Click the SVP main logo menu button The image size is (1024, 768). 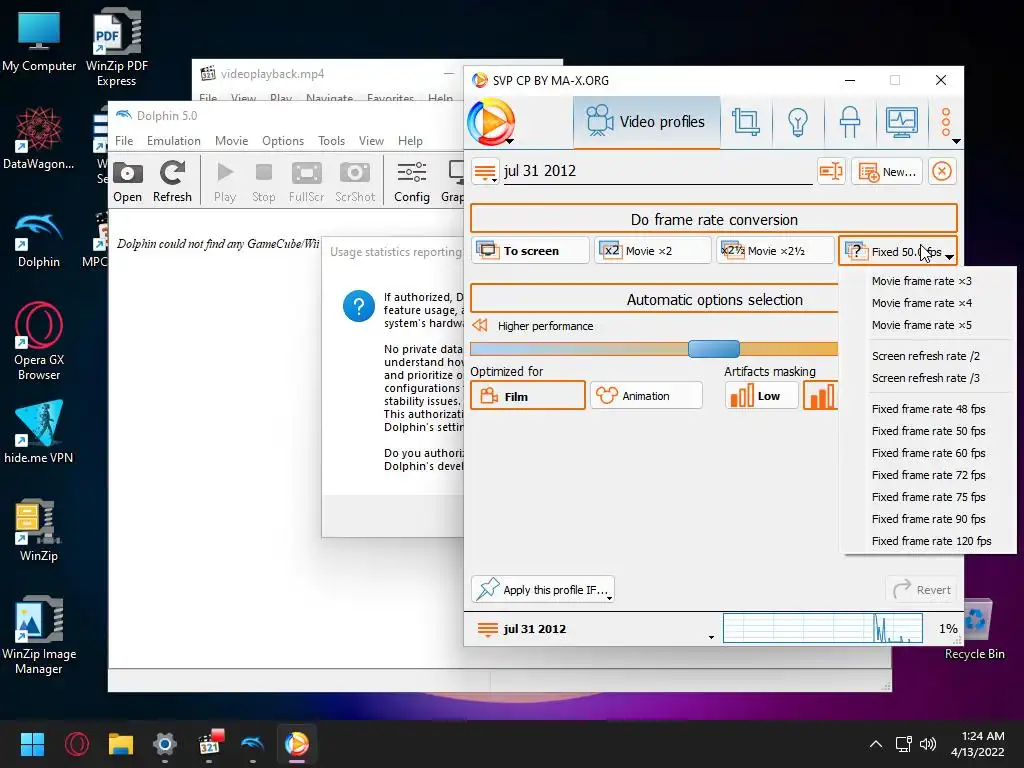point(491,121)
